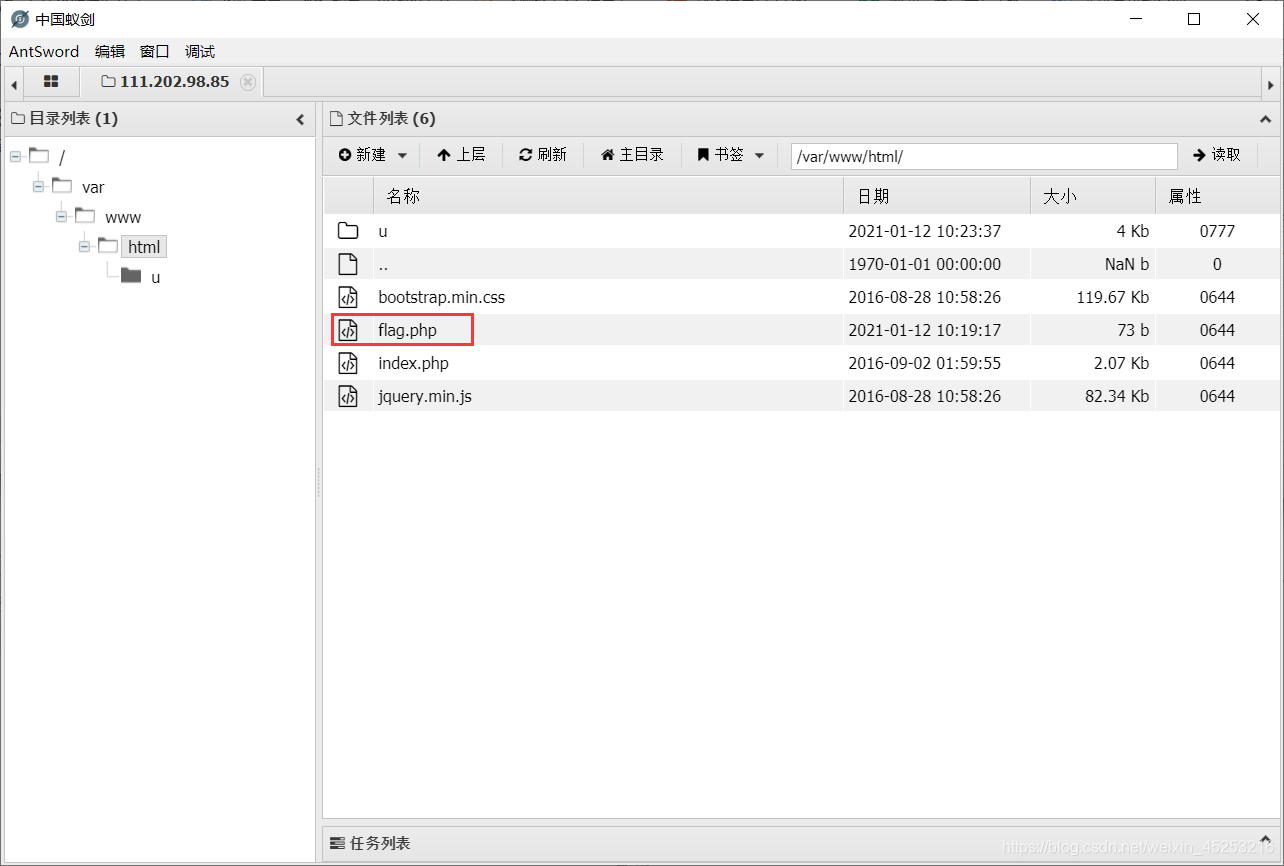Select the file name index.php
This screenshot has height=866, width=1284.
(x=413, y=363)
